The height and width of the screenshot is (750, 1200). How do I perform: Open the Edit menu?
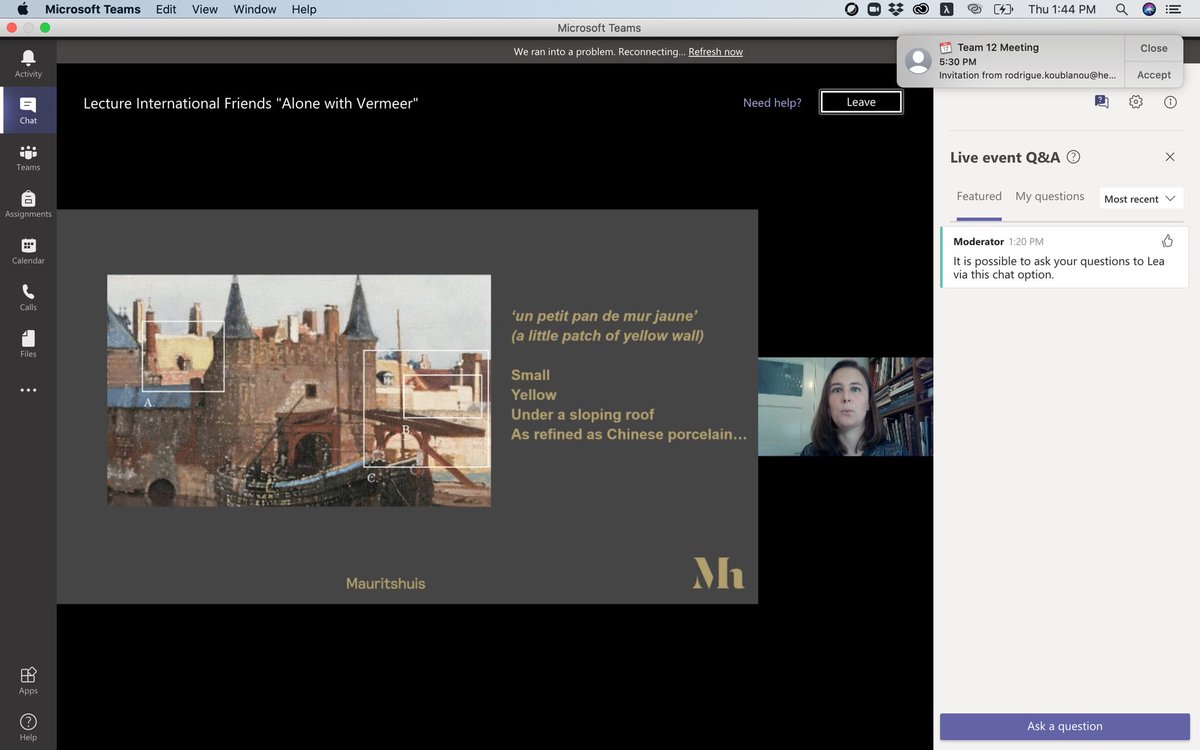pos(166,9)
